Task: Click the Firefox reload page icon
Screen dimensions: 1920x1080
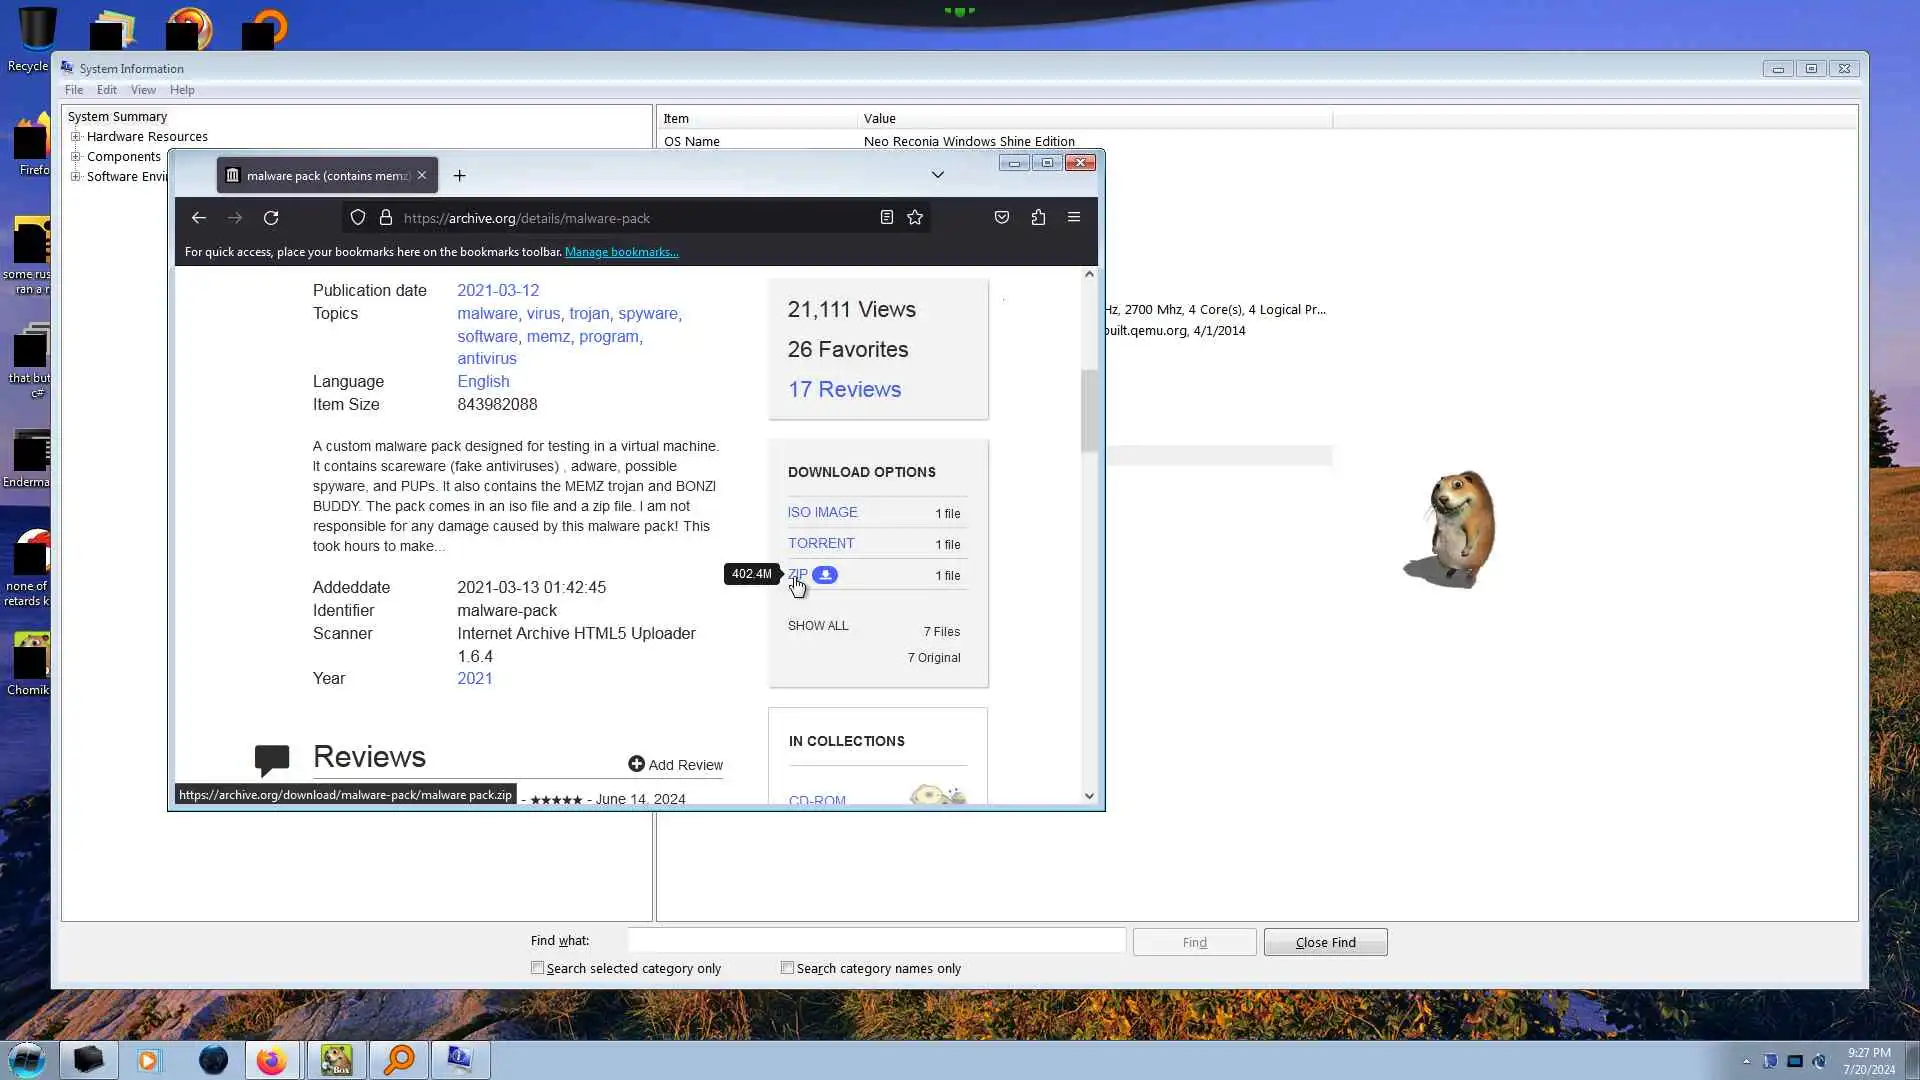Action: pos(271,218)
